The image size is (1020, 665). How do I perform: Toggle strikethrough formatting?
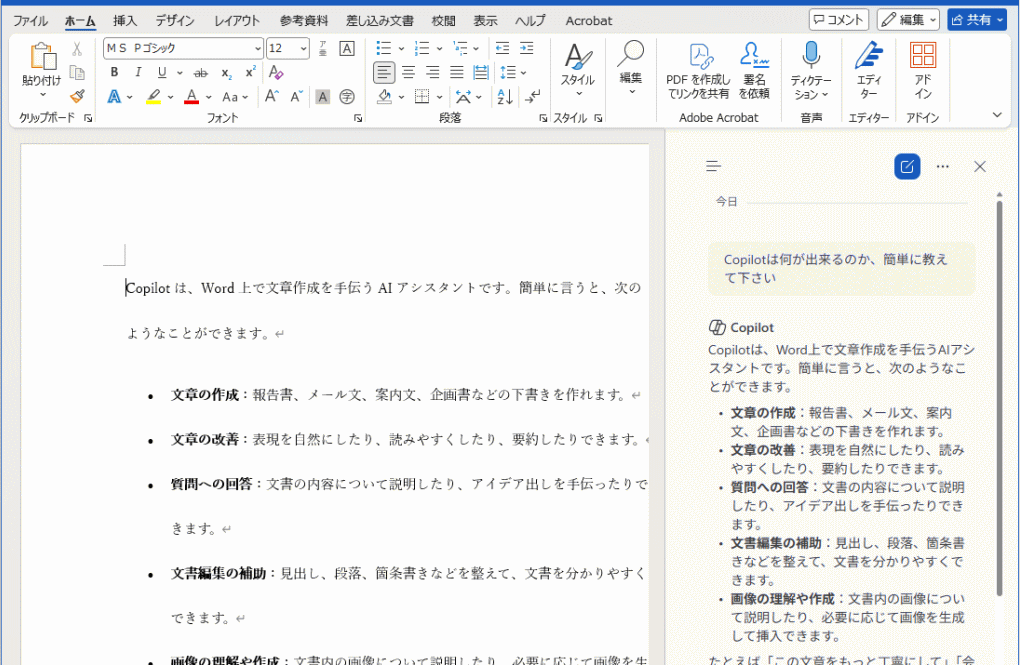(x=201, y=73)
